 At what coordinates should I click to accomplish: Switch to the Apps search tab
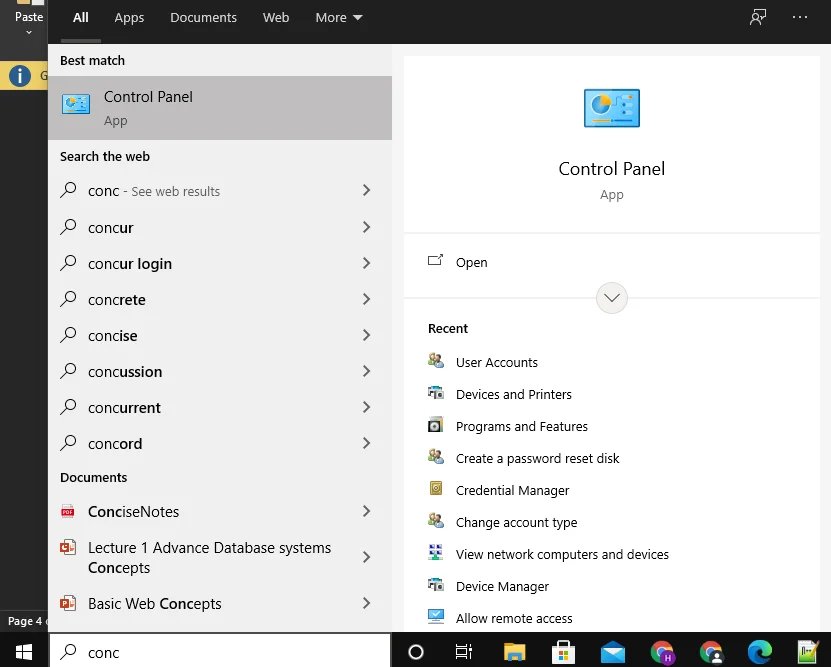tap(129, 17)
